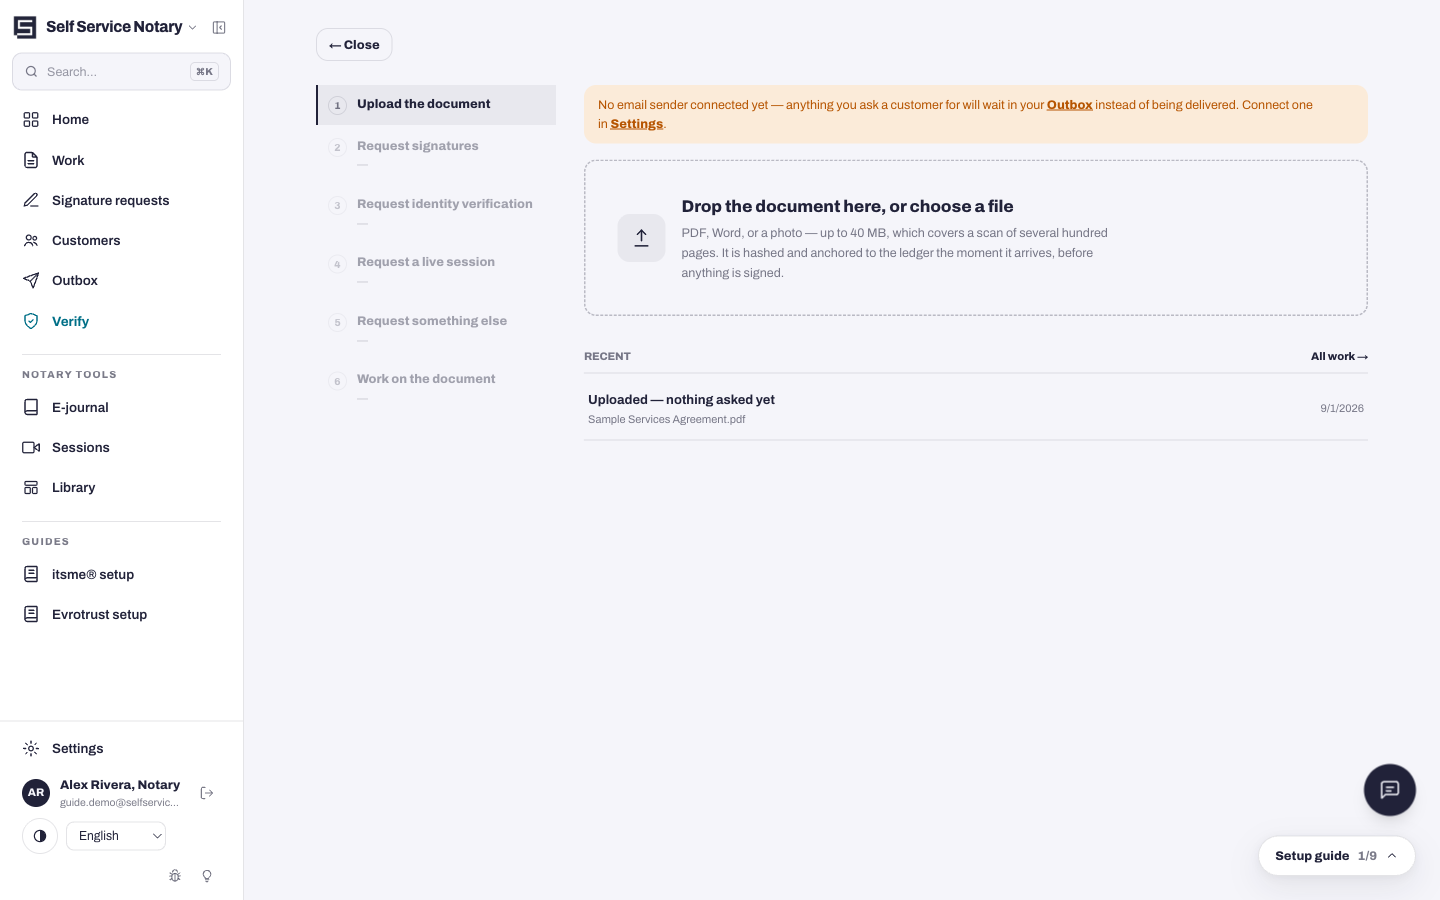Click the log out icon
Viewport: 1440px width, 900px height.
point(207,793)
